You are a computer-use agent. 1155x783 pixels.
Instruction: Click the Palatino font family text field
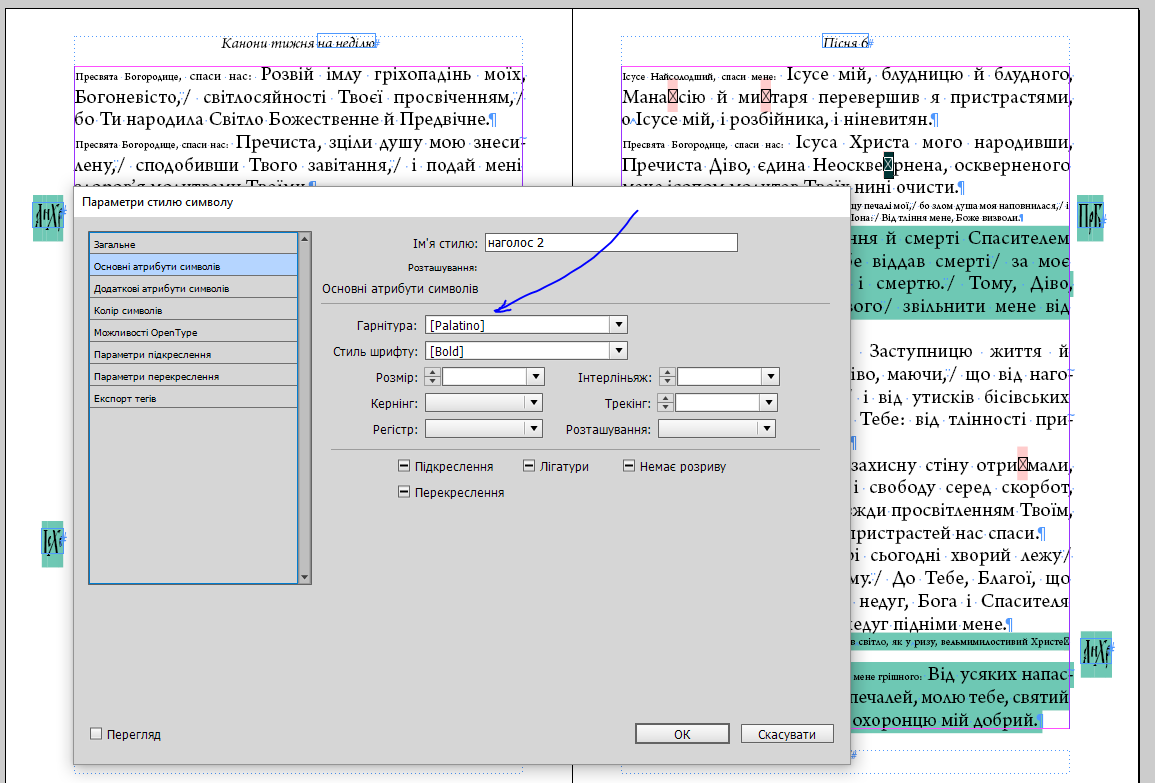click(518, 325)
